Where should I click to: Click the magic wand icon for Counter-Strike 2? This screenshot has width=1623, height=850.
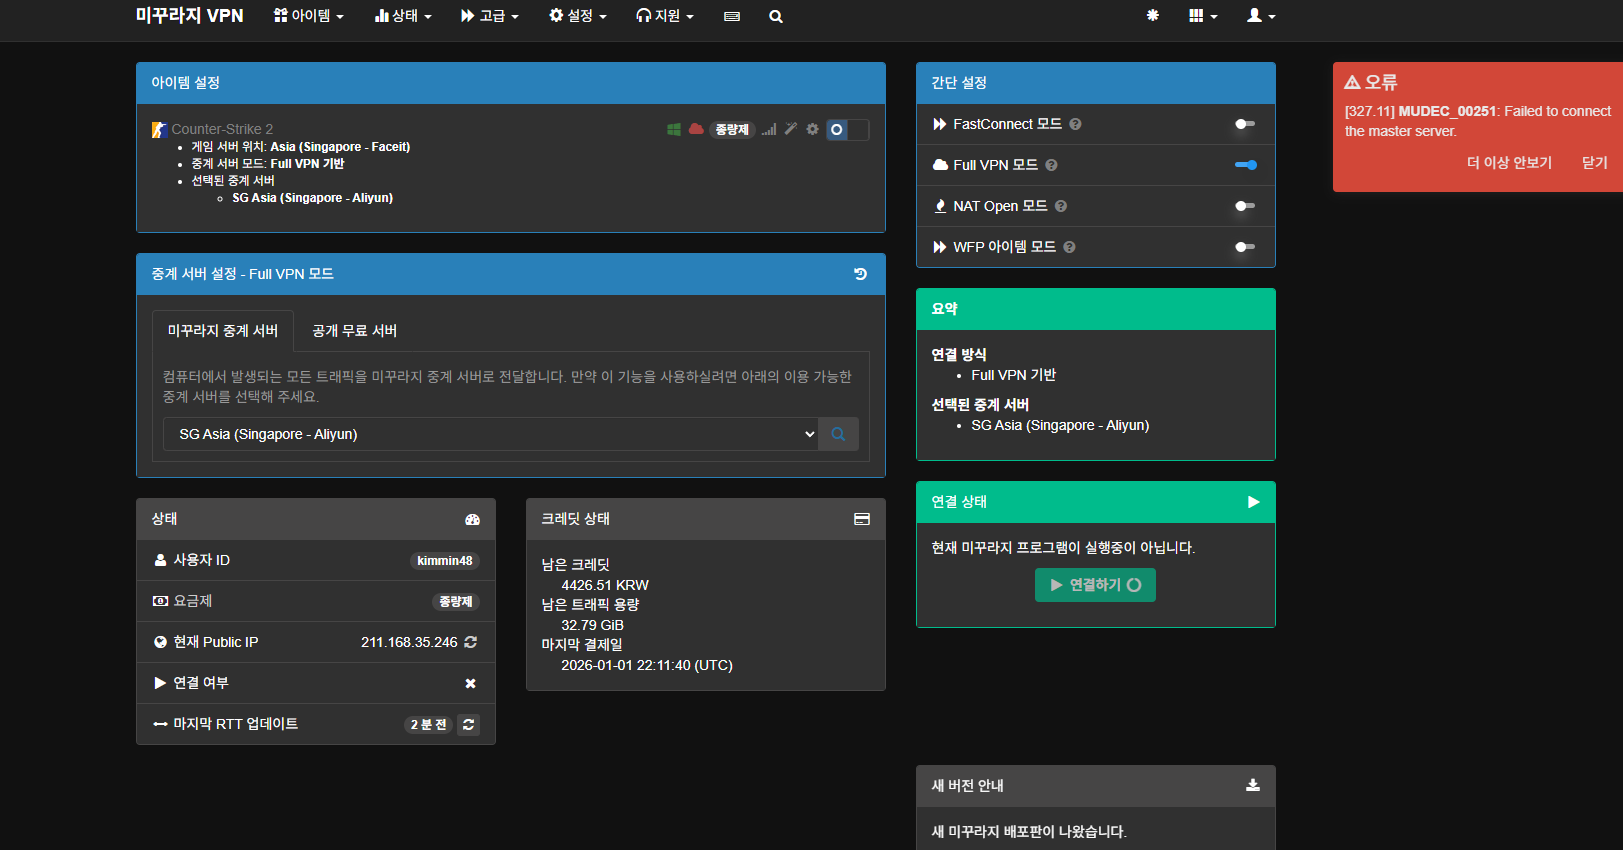pyautogui.click(x=791, y=129)
